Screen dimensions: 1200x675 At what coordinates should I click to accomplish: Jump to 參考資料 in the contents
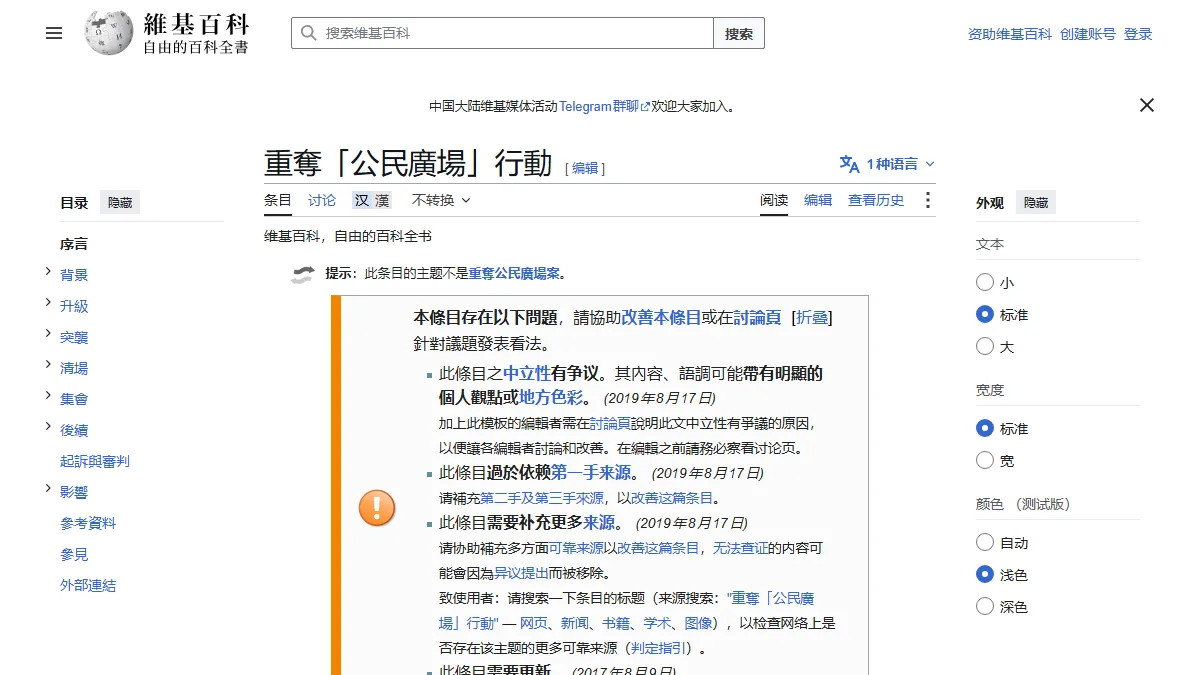click(x=88, y=523)
